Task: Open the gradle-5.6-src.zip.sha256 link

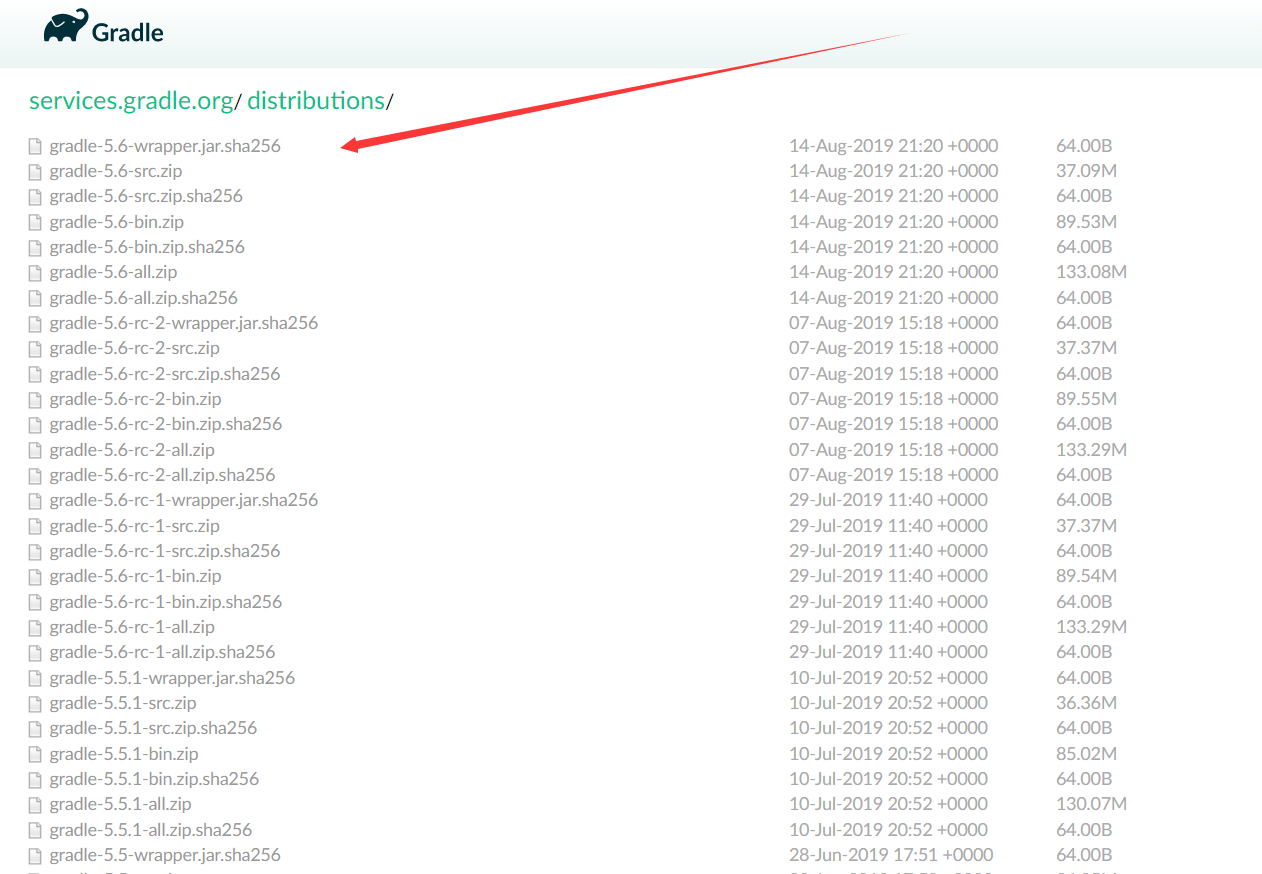Action: coord(146,196)
